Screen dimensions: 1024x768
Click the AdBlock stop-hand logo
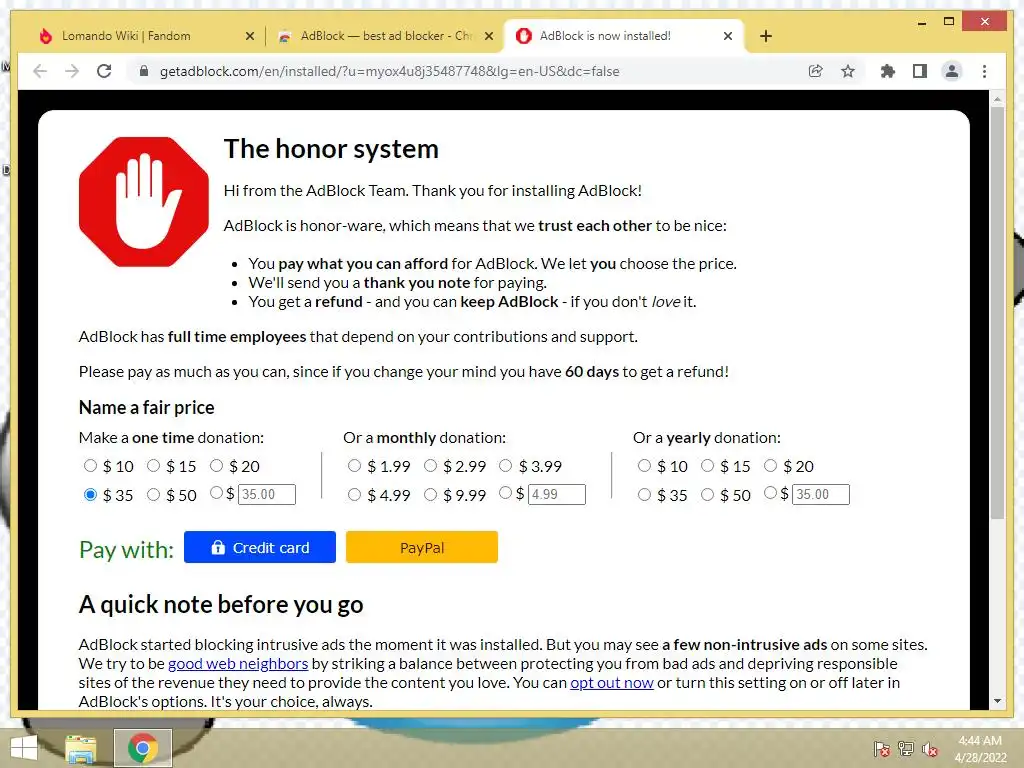(x=144, y=202)
